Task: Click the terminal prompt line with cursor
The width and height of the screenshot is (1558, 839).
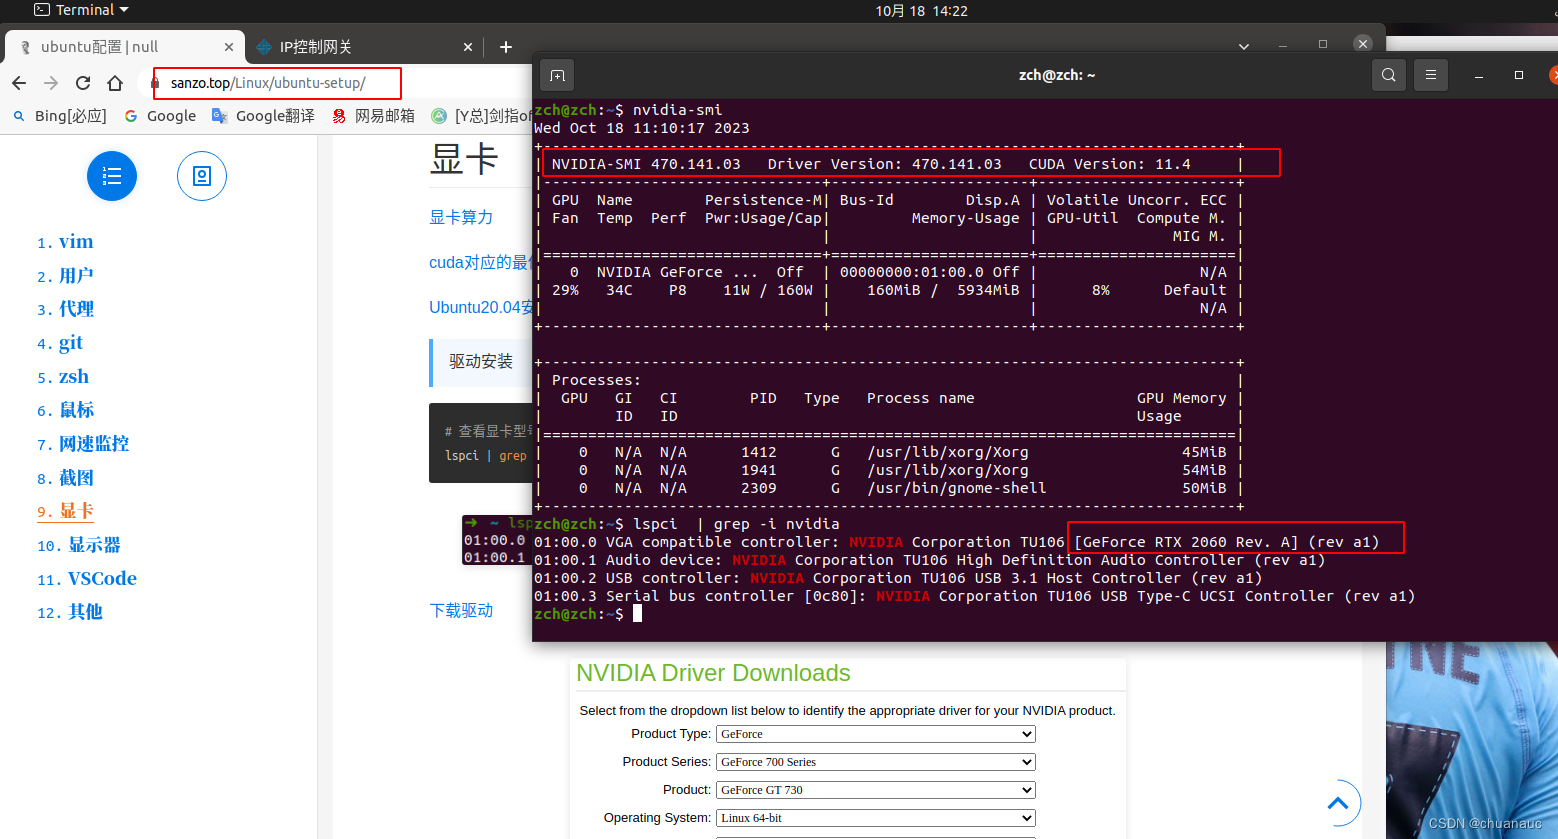Action: (x=588, y=614)
